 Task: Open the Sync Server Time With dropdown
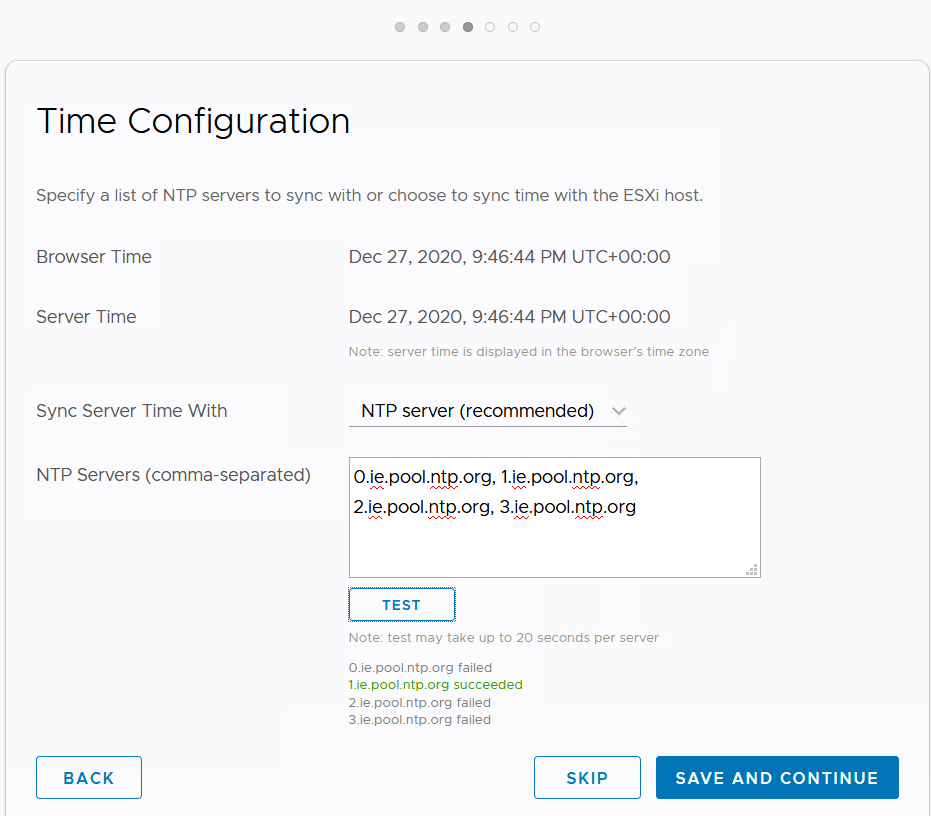coord(488,411)
